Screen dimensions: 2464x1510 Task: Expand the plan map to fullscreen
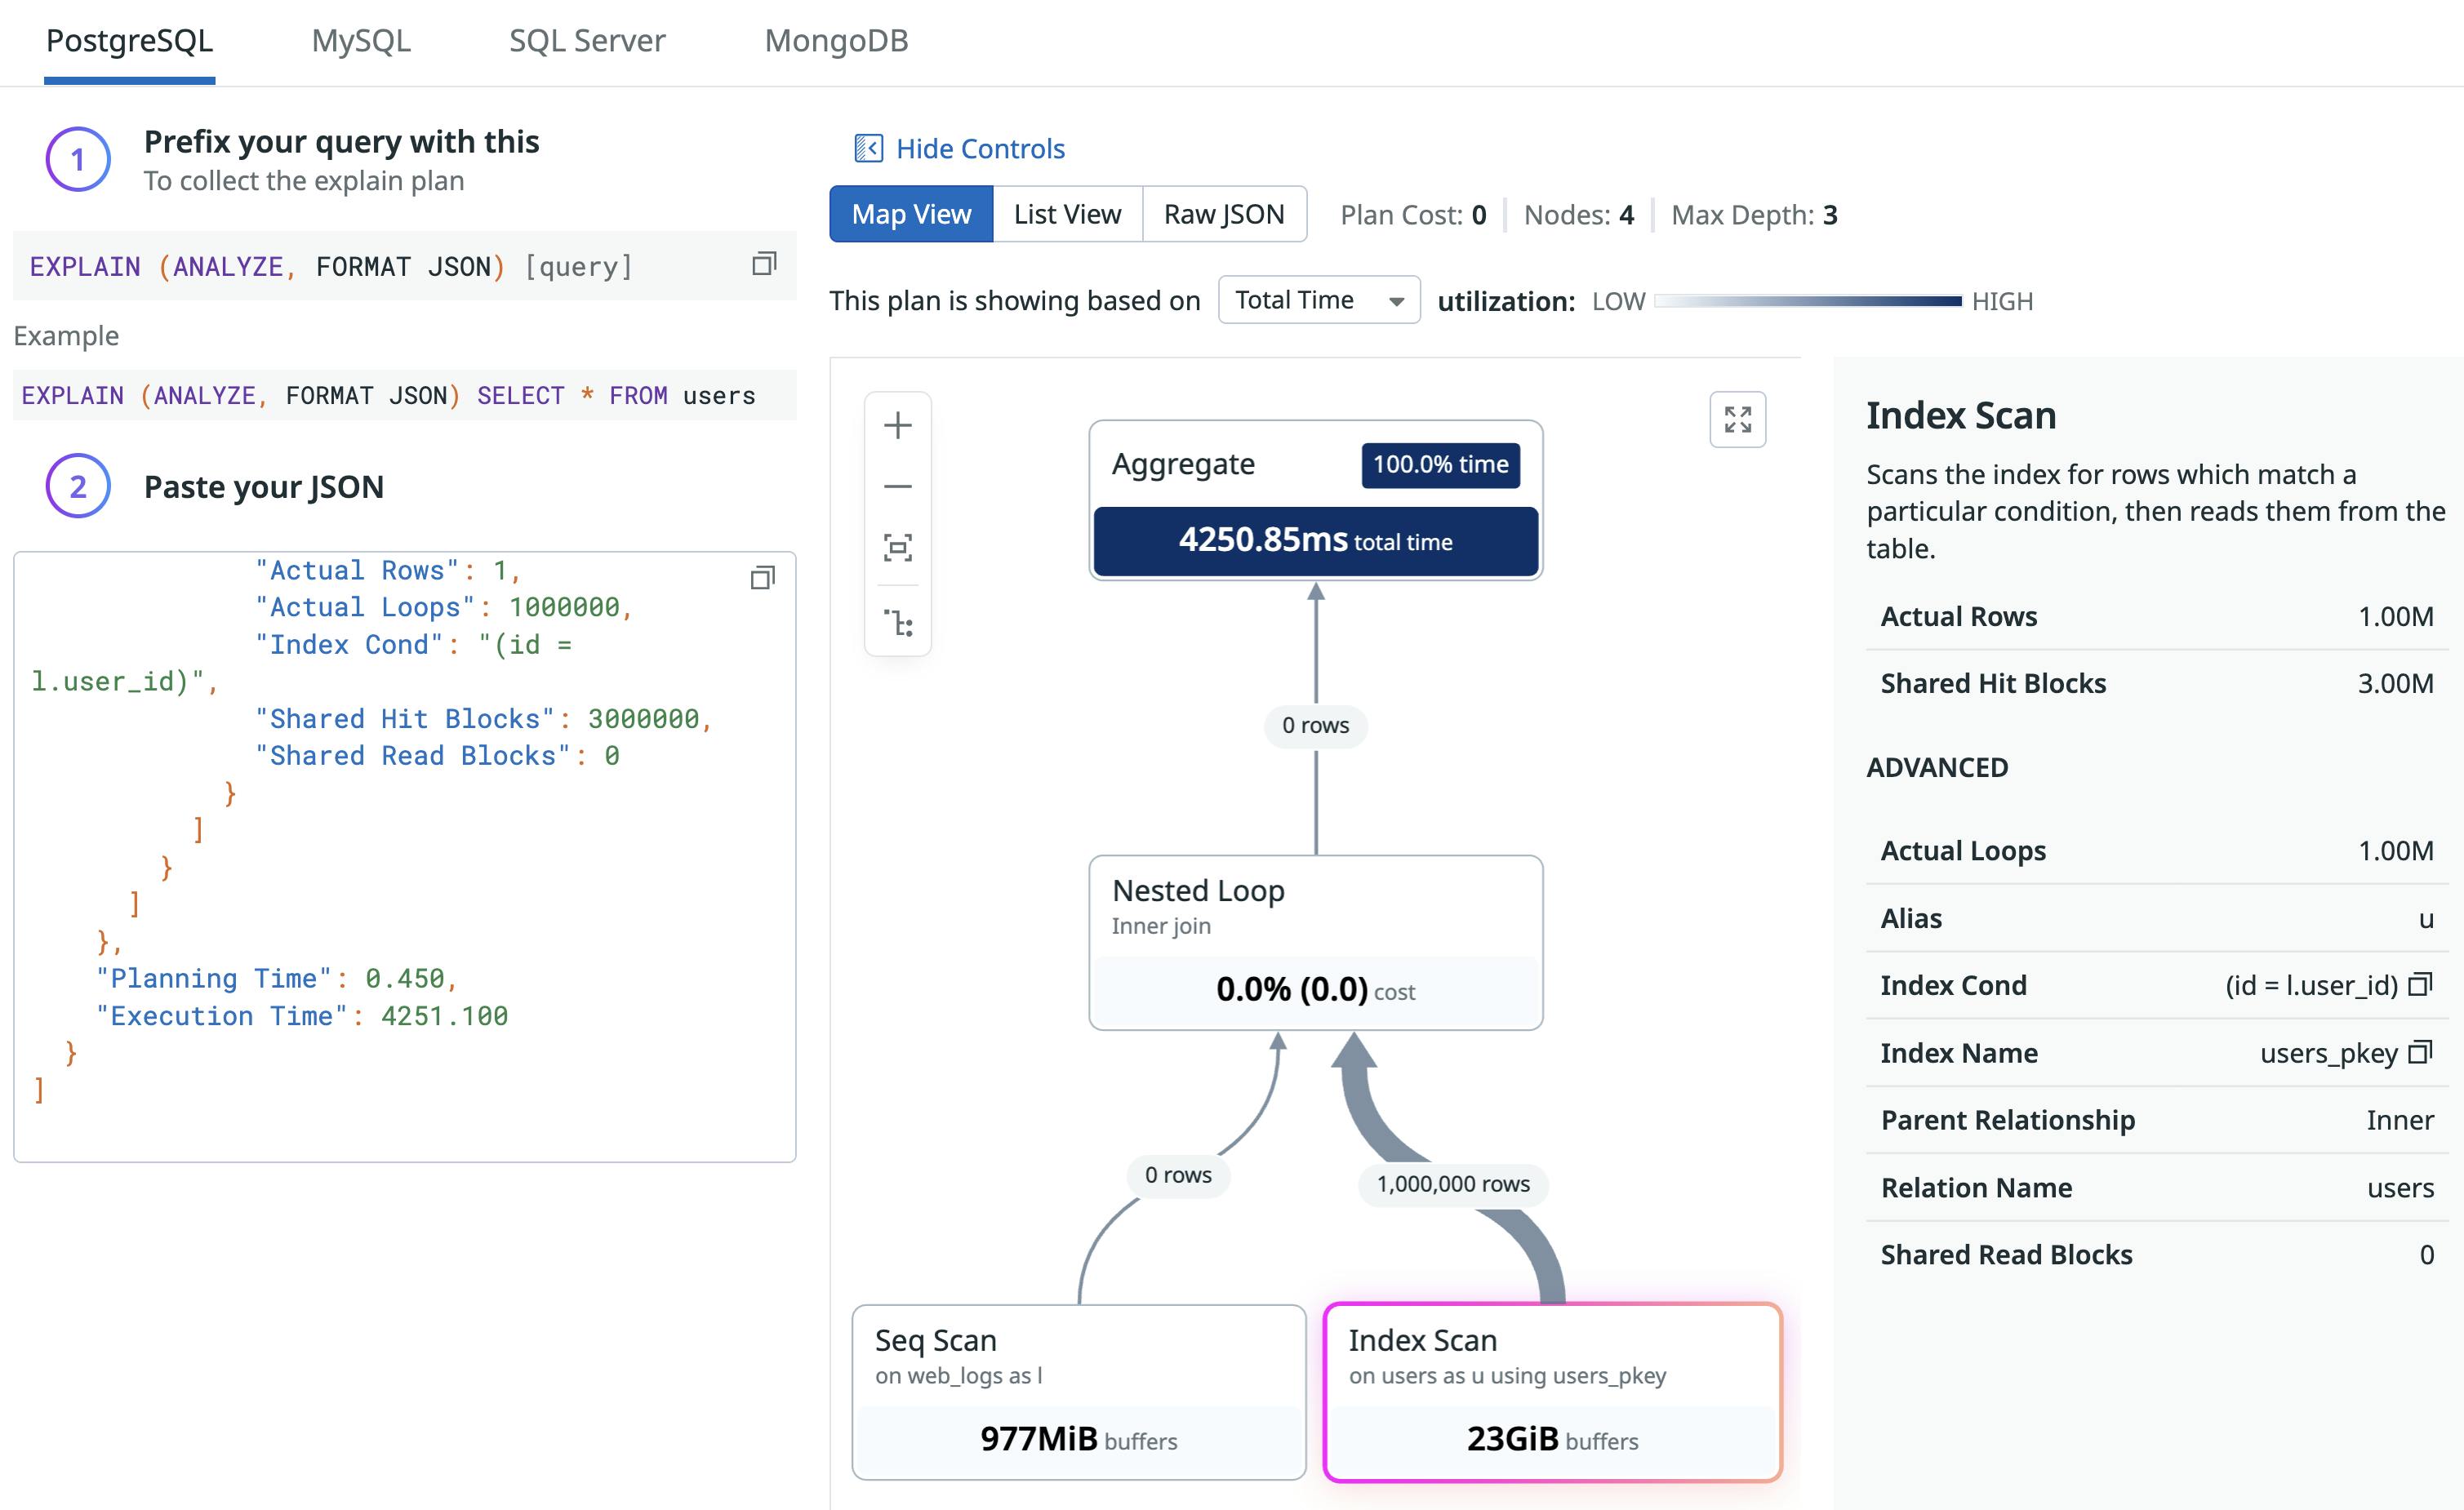[1737, 420]
